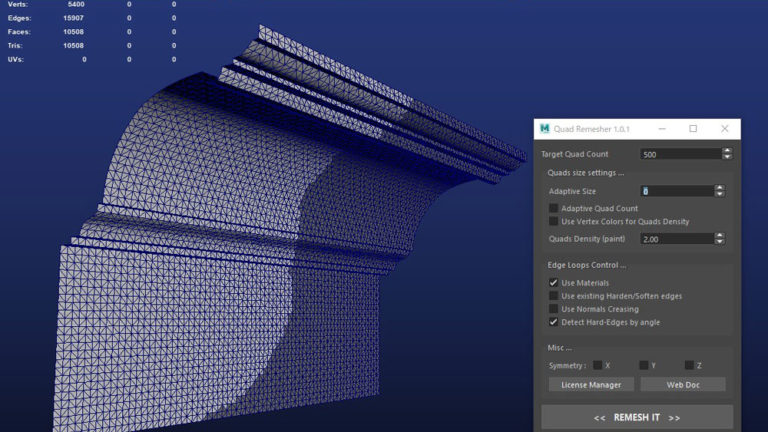768x432 pixels.
Task: Click the Maya logo icon in title bar
Action: (x=545, y=129)
